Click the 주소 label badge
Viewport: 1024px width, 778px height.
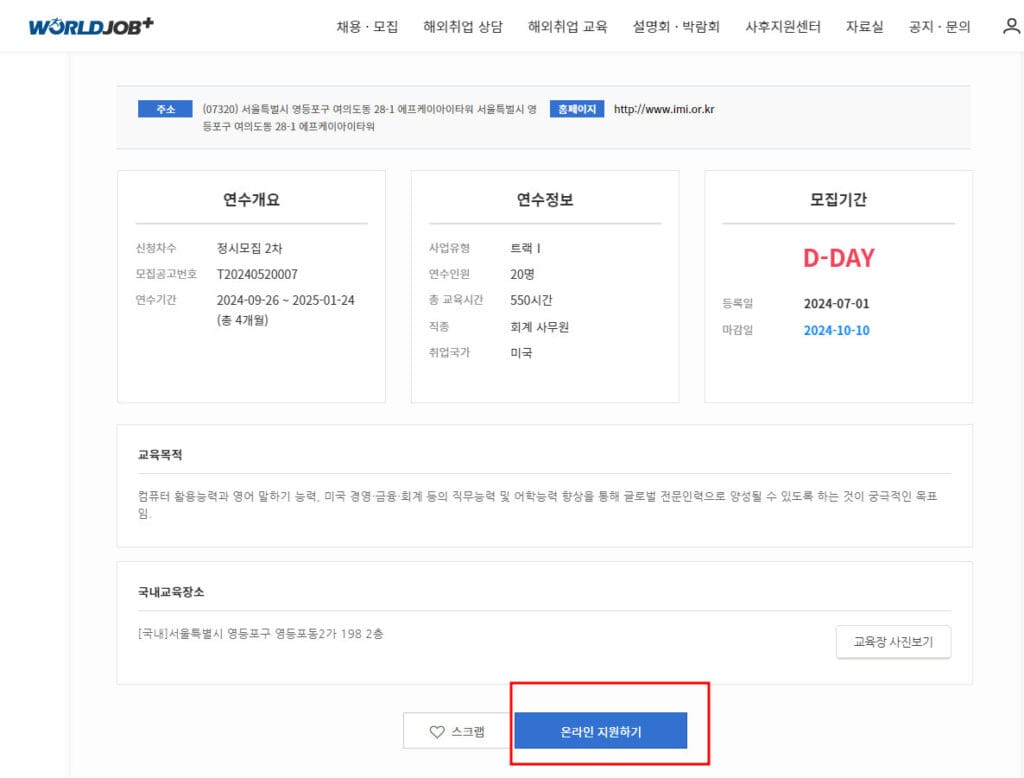coord(163,108)
